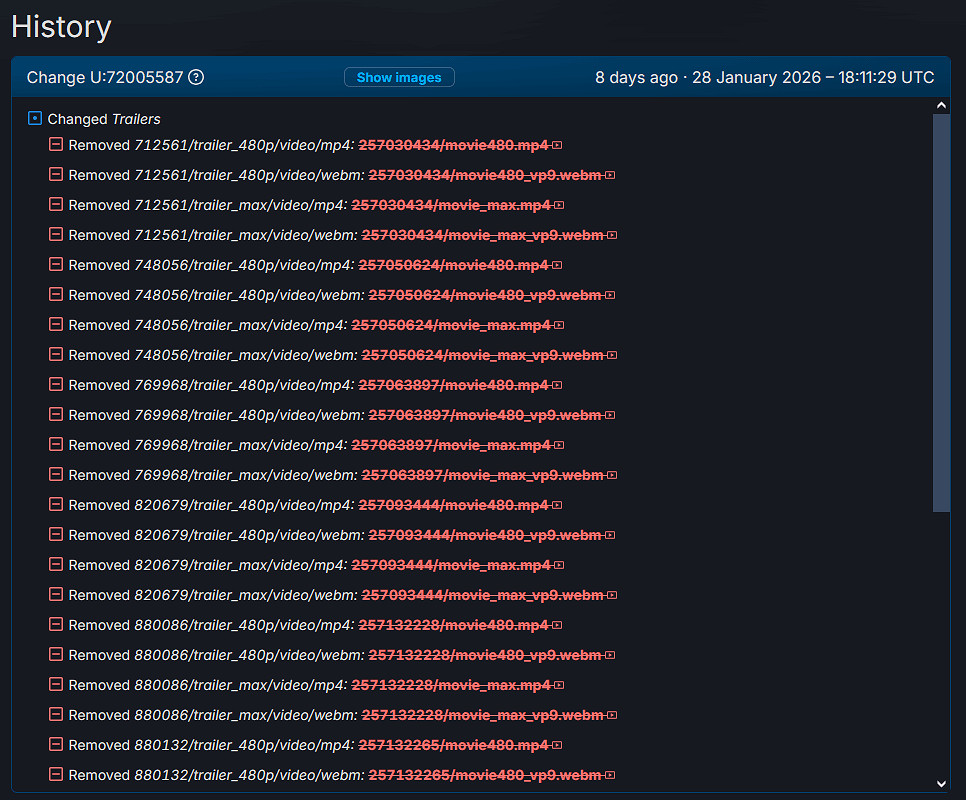Click the red minus icon for 712561/trailer_max/video/mp4
966x800 pixels.
(56, 204)
